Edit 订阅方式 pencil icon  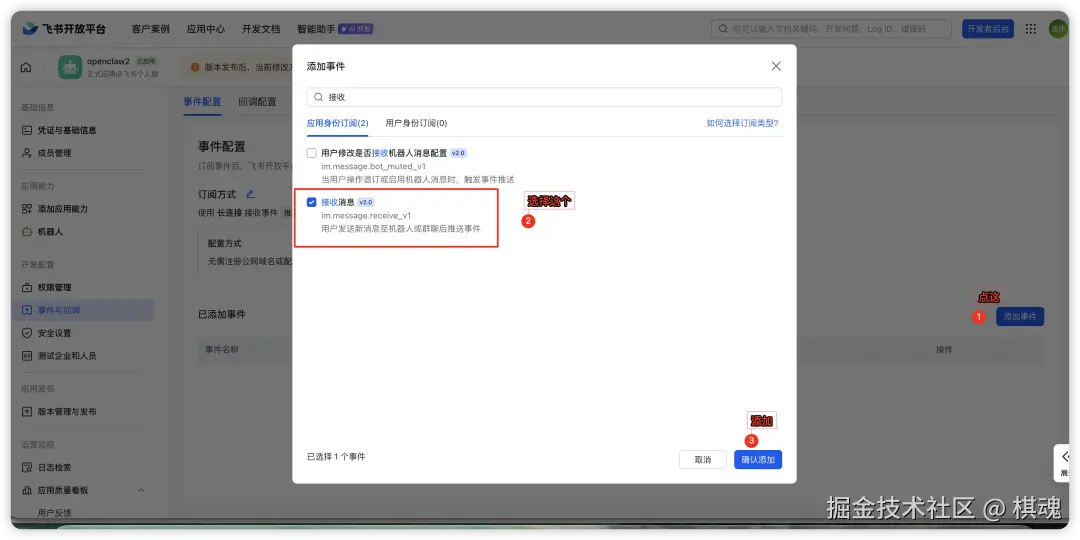pyautogui.click(x=251, y=195)
